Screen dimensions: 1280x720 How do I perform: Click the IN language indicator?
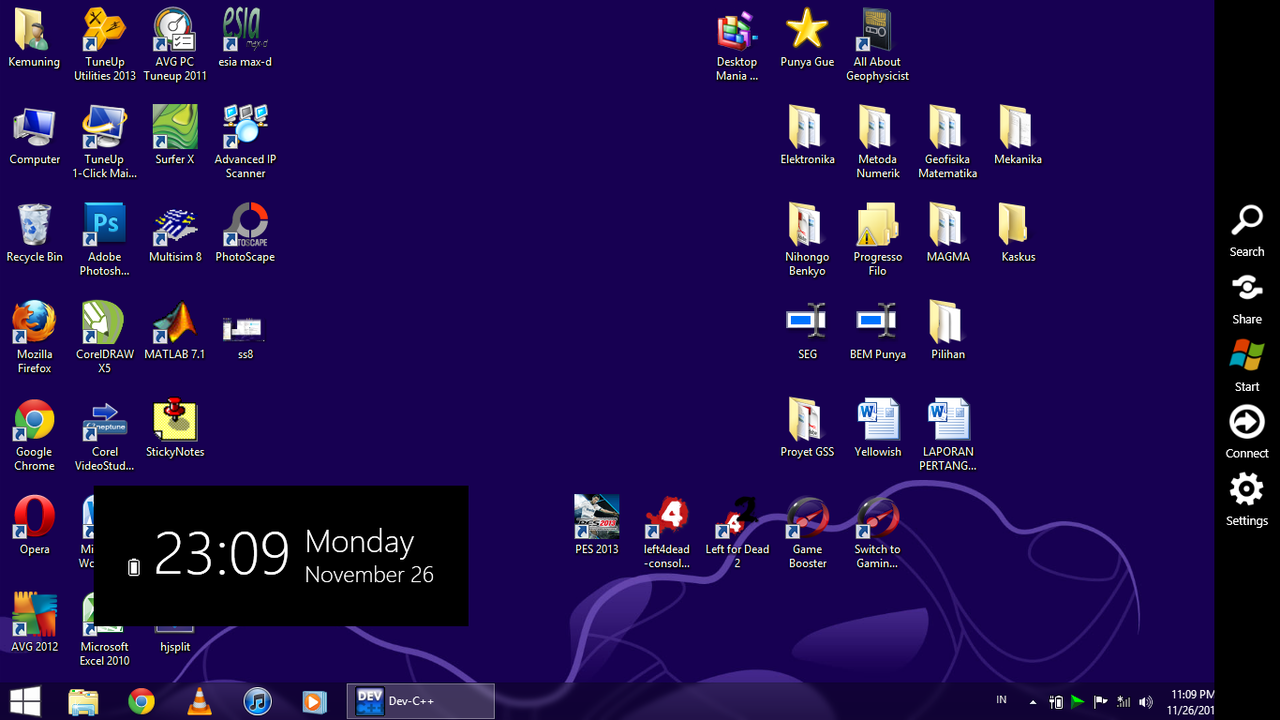(x=1002, y=700)
